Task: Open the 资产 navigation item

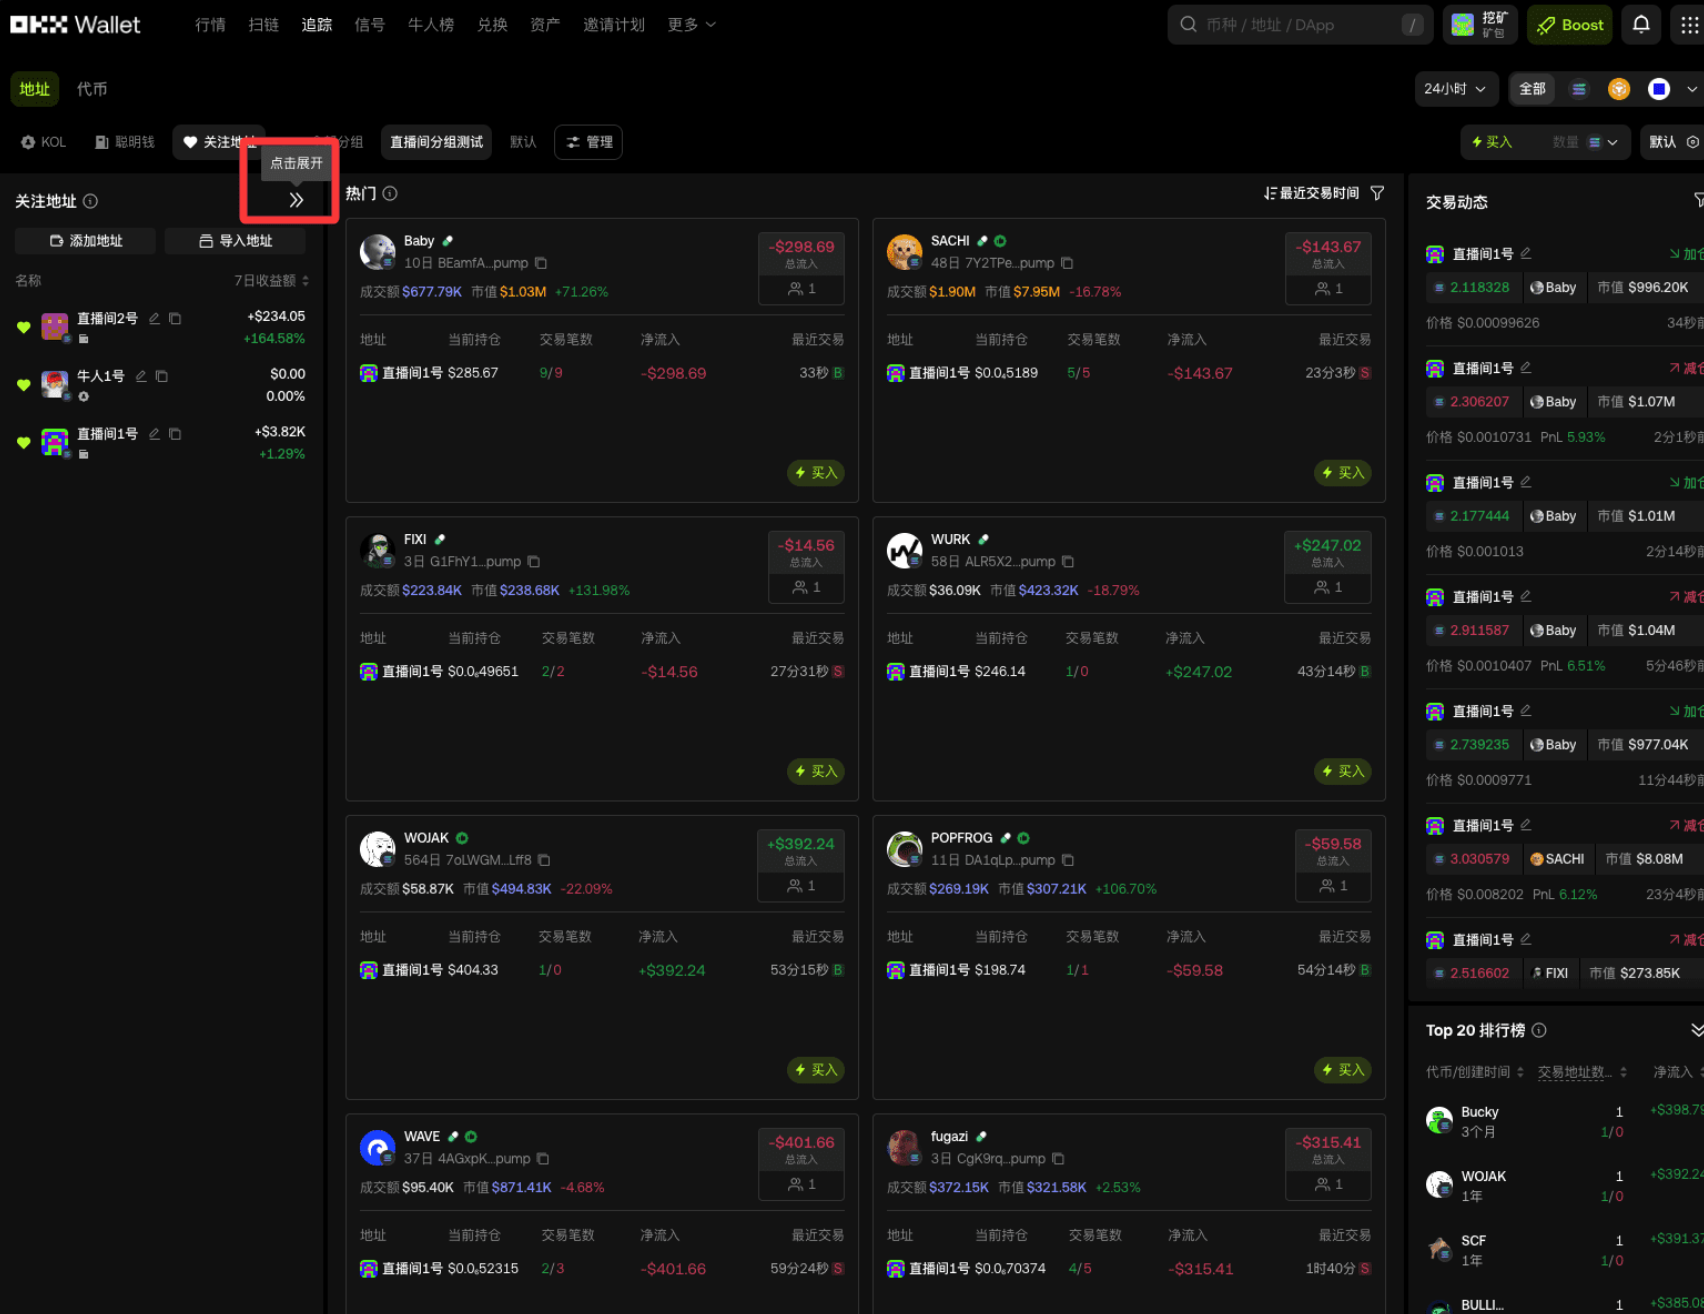Action: tap(545, 25)
